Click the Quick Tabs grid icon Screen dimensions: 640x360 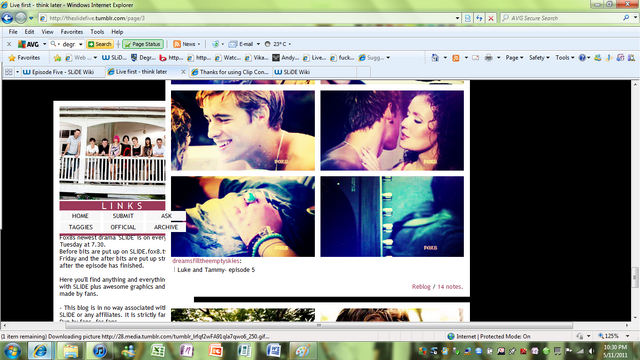tap(8, 72)
